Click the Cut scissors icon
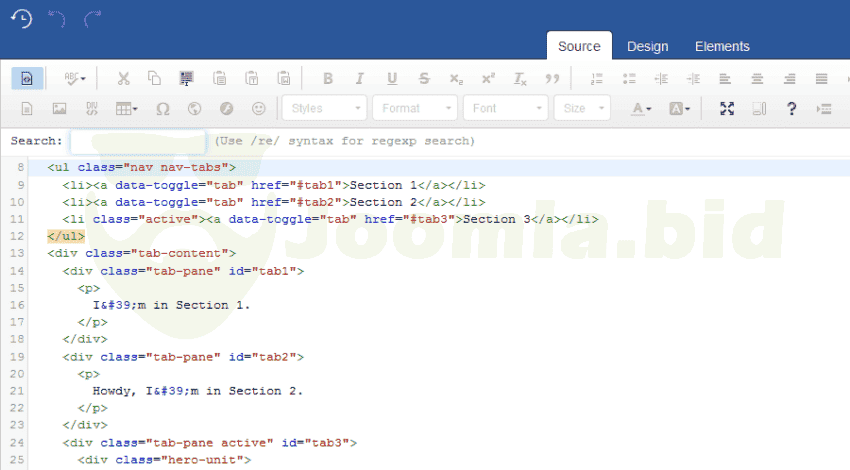 click(123, 78)
